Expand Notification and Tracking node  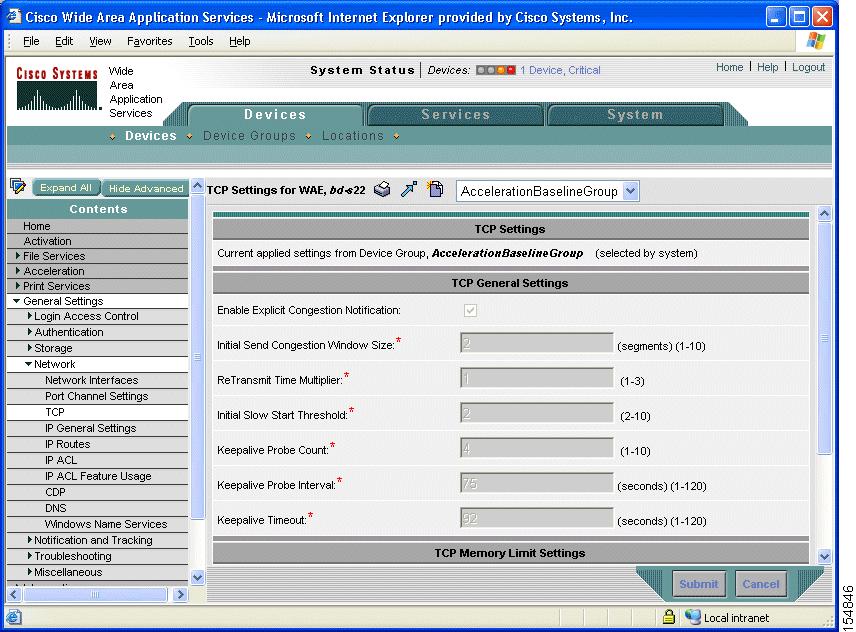pyautogui.click(x=29, y=540)
